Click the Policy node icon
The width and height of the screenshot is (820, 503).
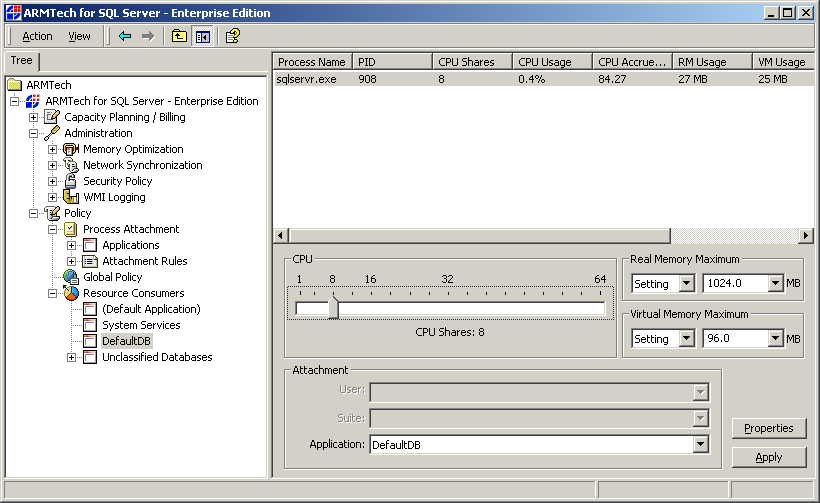(x=52, y=213)
